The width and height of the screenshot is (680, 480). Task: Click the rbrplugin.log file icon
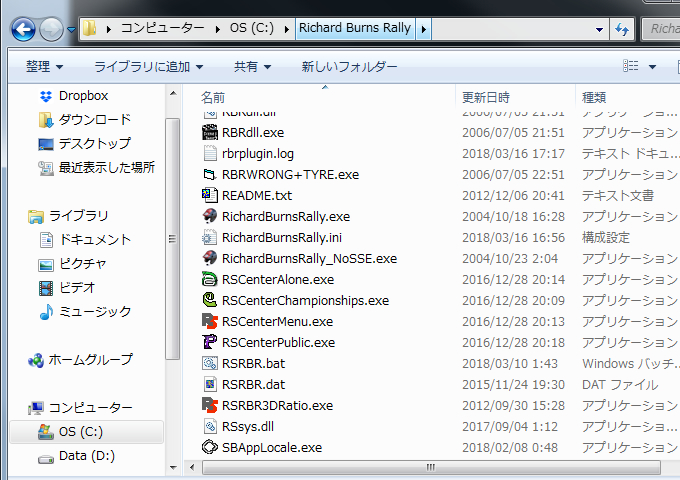click(210, 153)
